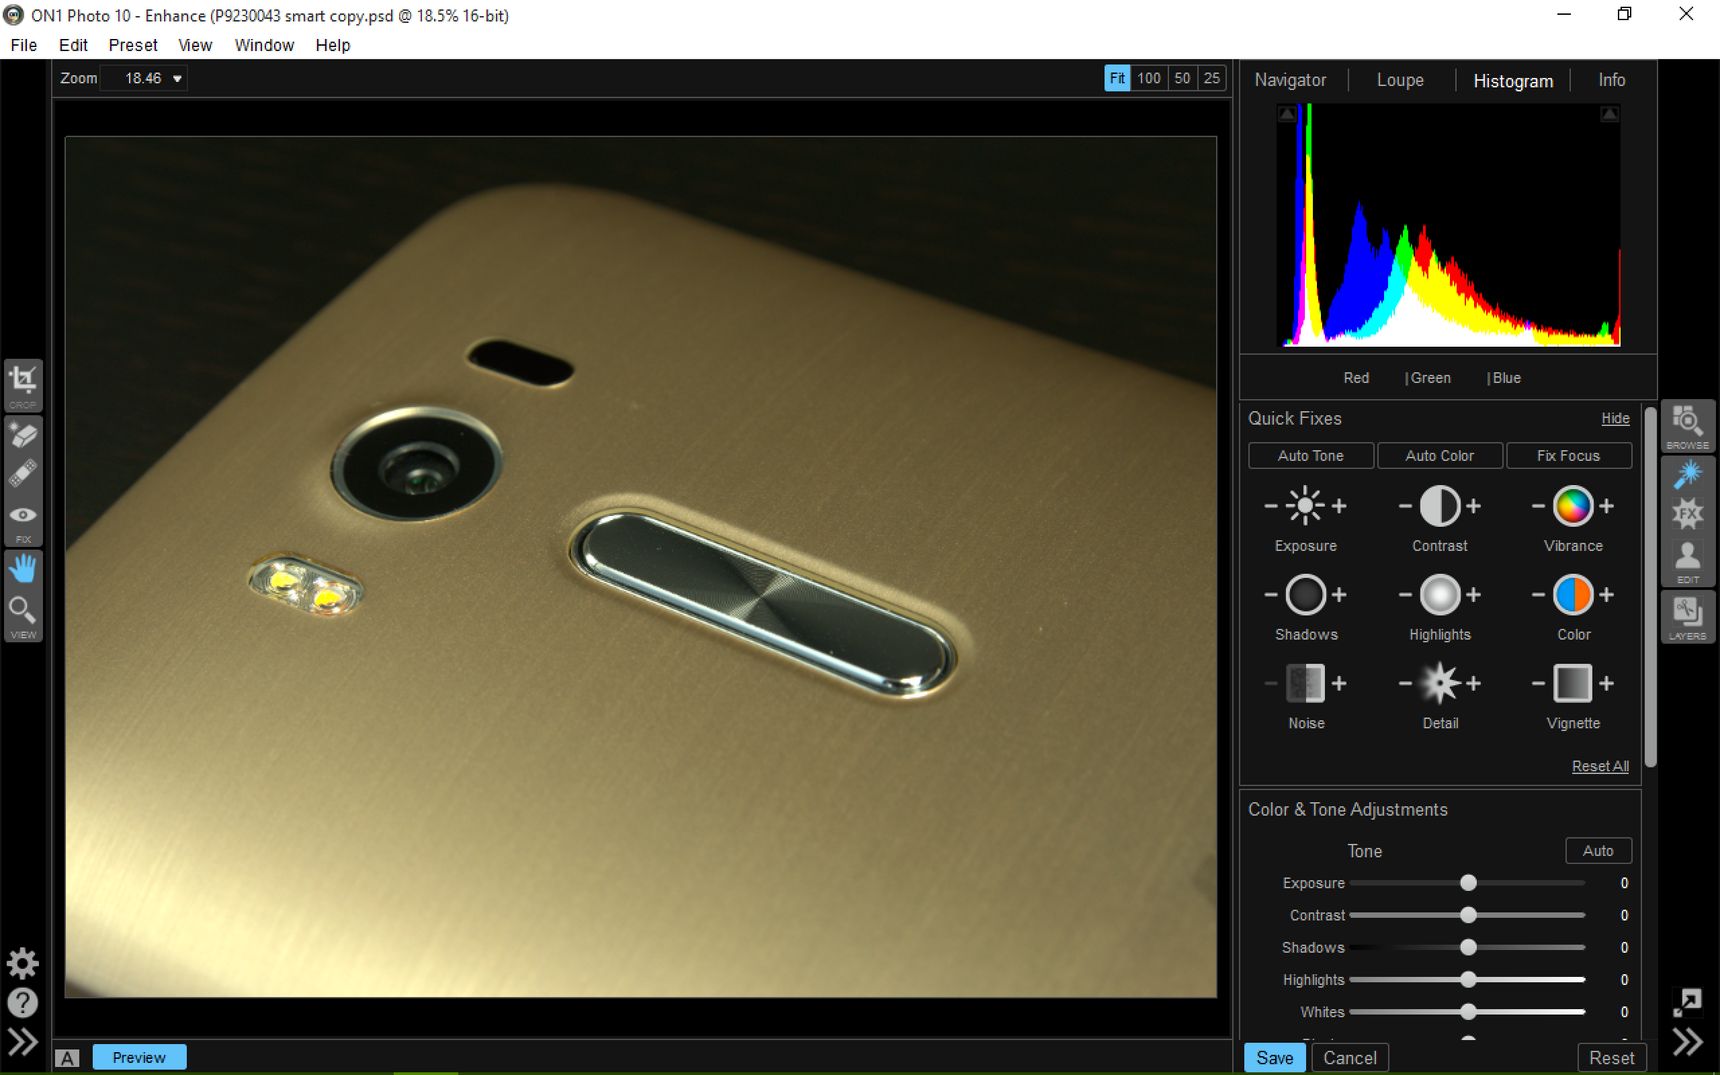Hide the Quick Fixes panel

(1615, 419)
